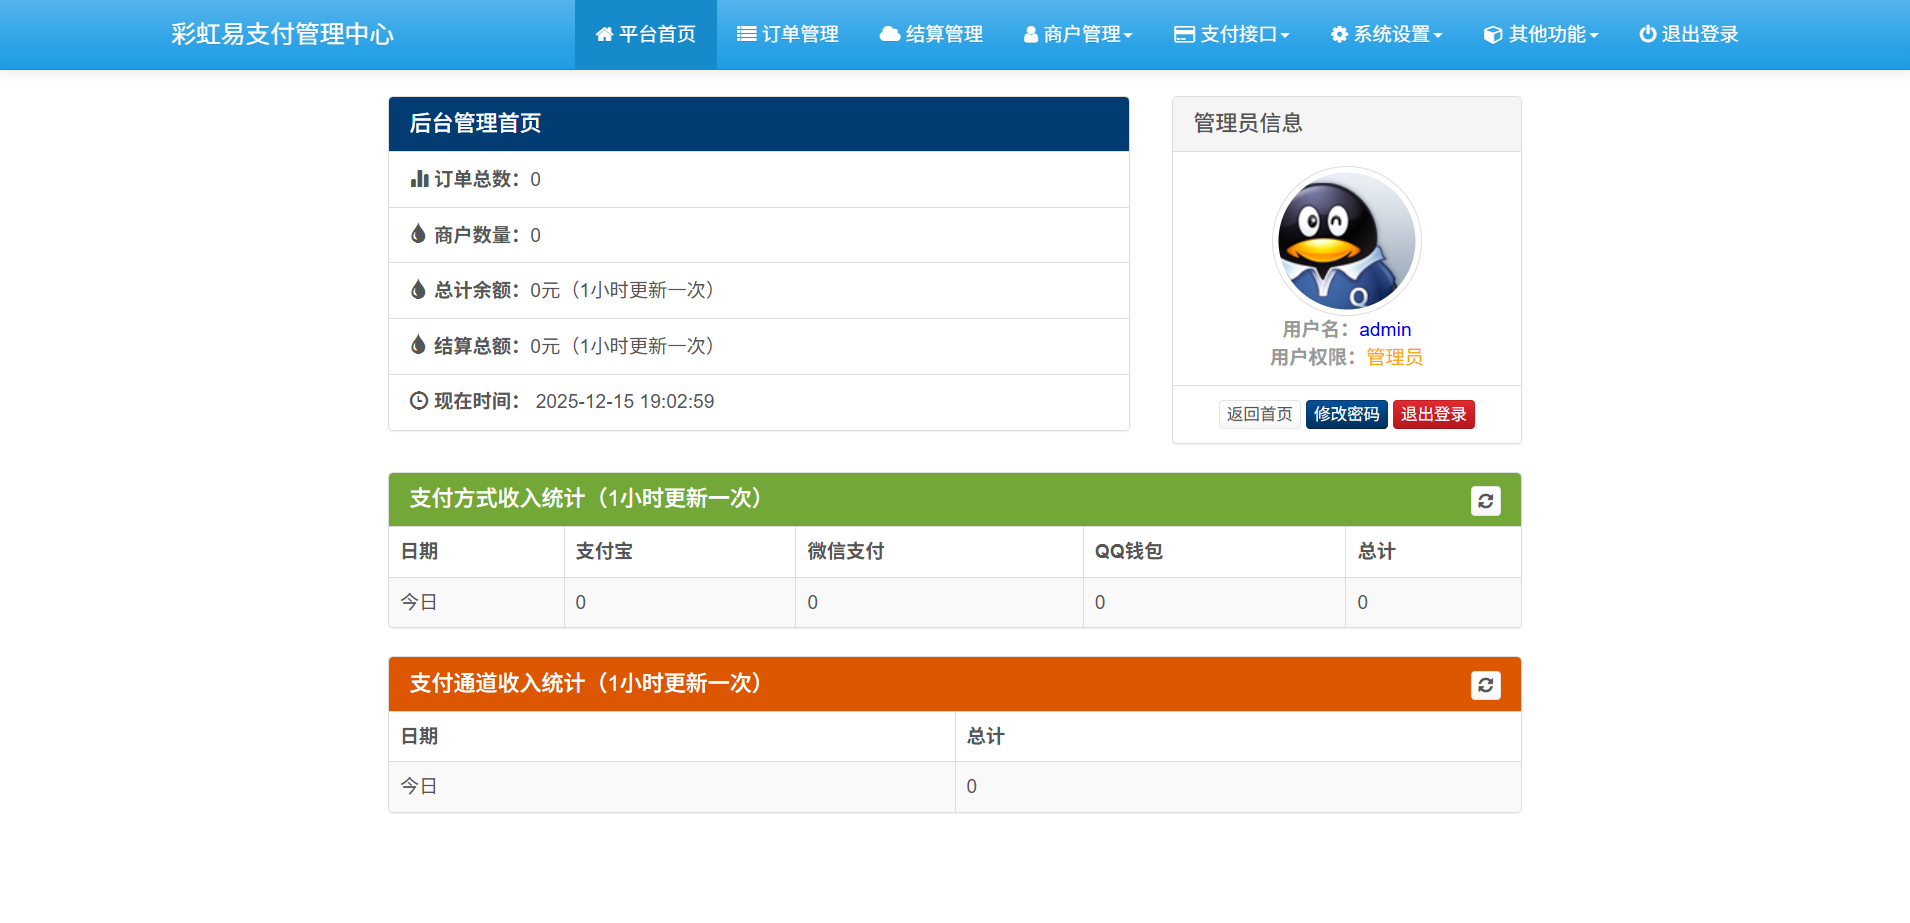
Task: Expand the 系统设置 dropdown
Action: [1387, 33]
